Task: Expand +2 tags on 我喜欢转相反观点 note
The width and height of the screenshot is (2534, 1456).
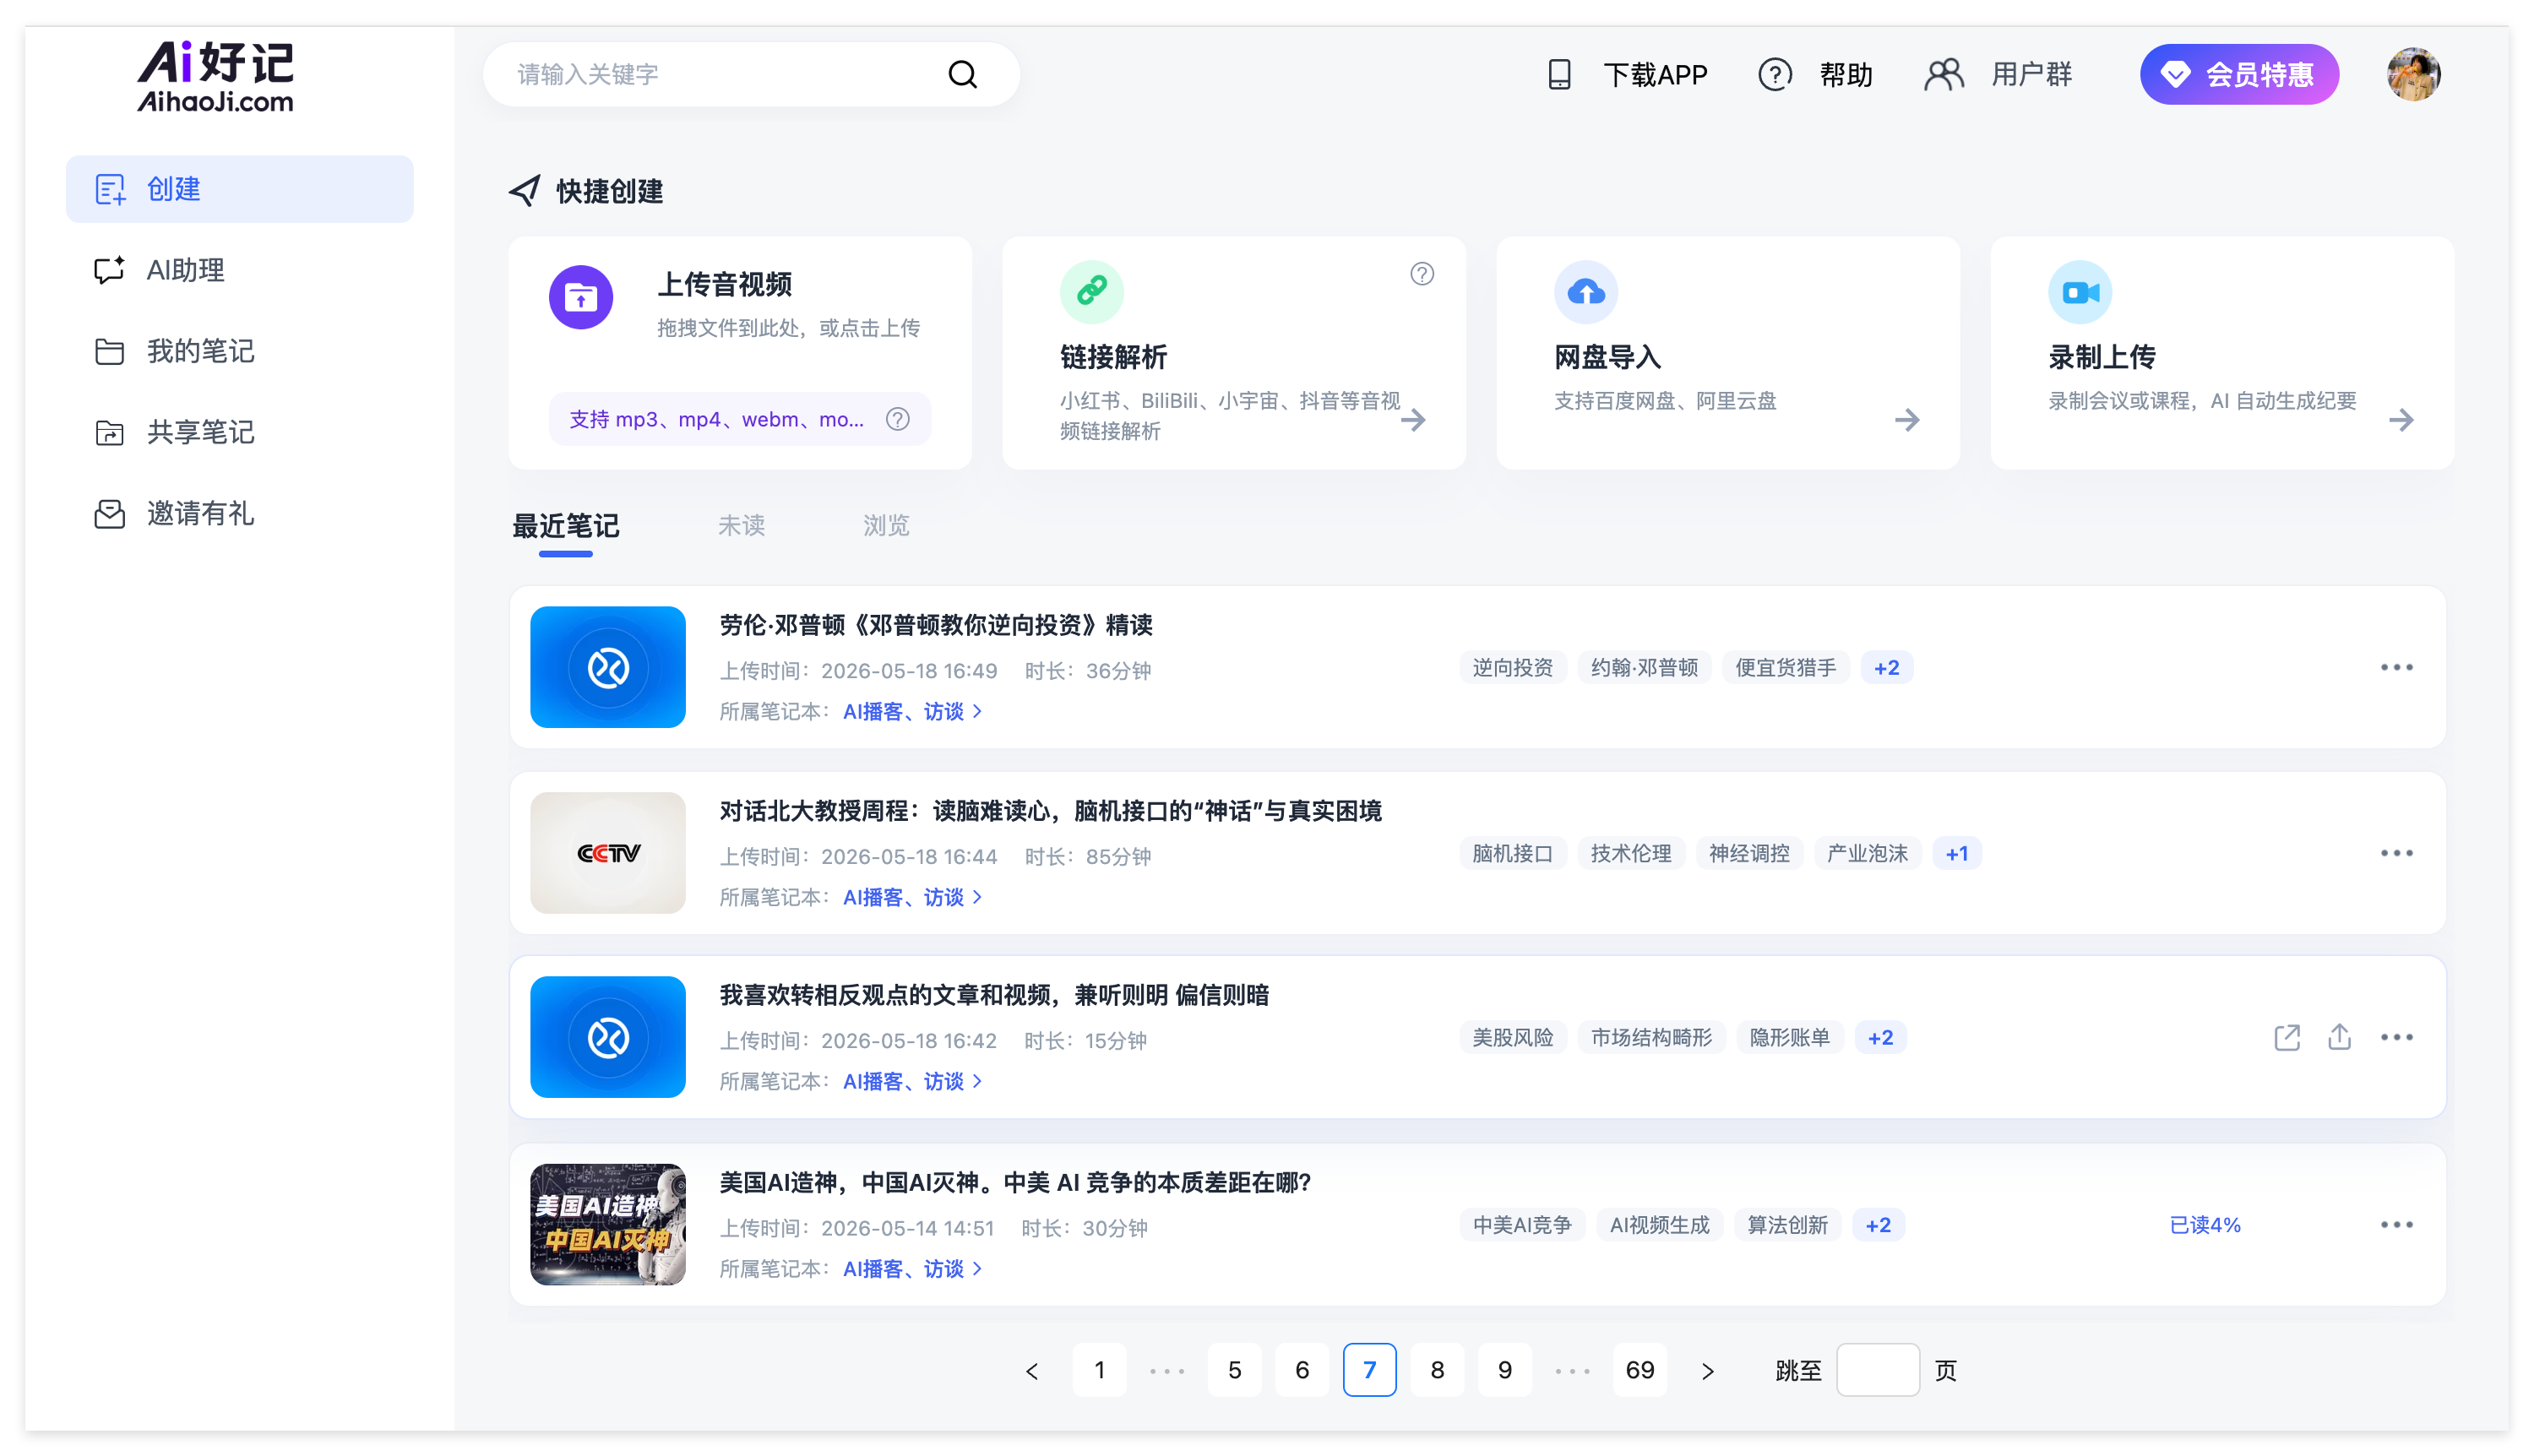Action: pos(1879,1038)
